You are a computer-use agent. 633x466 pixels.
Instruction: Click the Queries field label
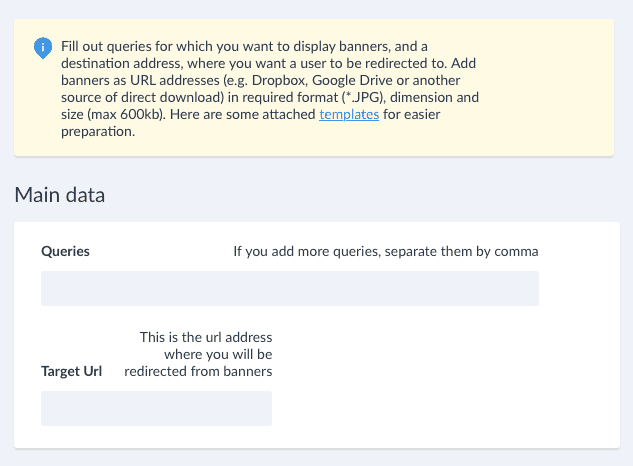65,251
